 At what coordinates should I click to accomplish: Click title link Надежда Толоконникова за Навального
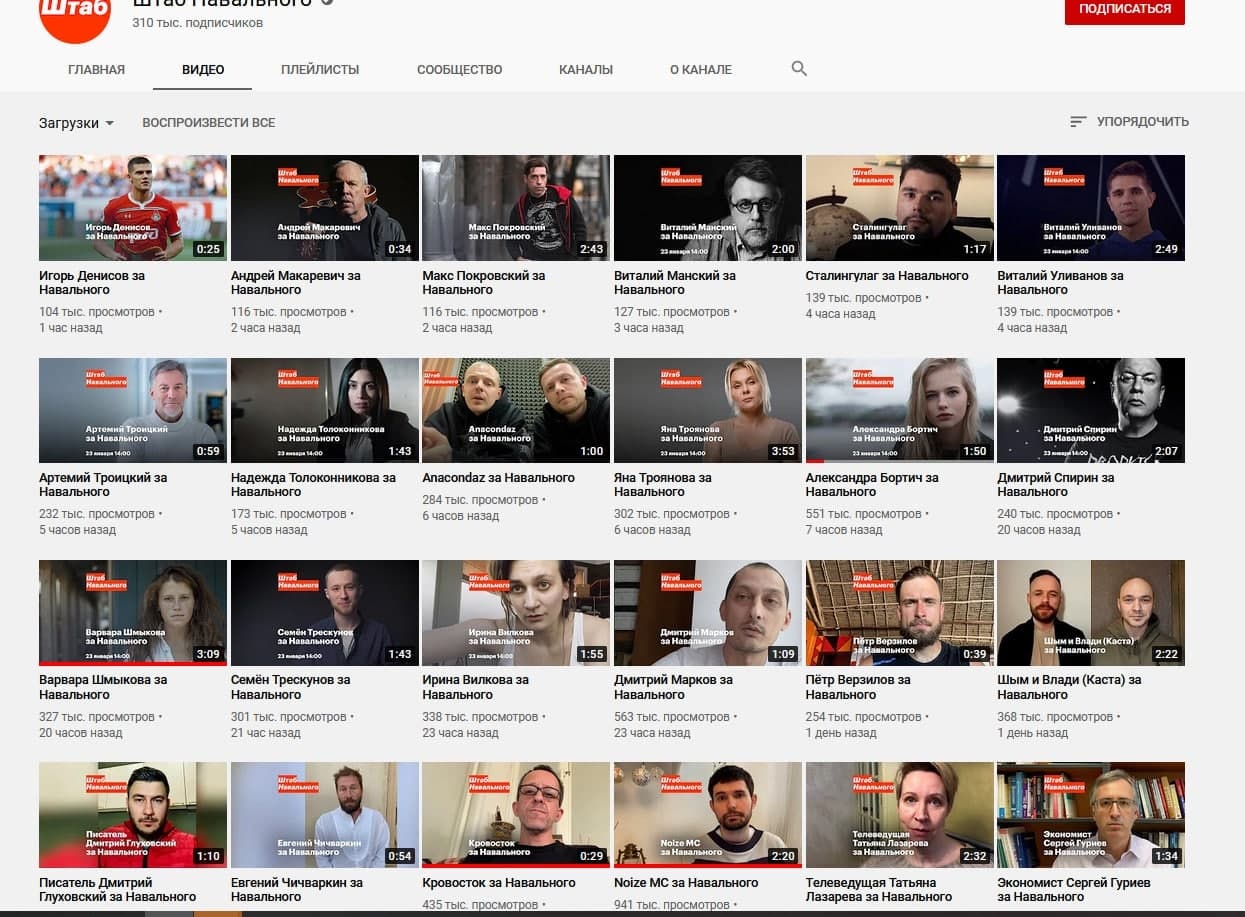(x=313, y=485)
